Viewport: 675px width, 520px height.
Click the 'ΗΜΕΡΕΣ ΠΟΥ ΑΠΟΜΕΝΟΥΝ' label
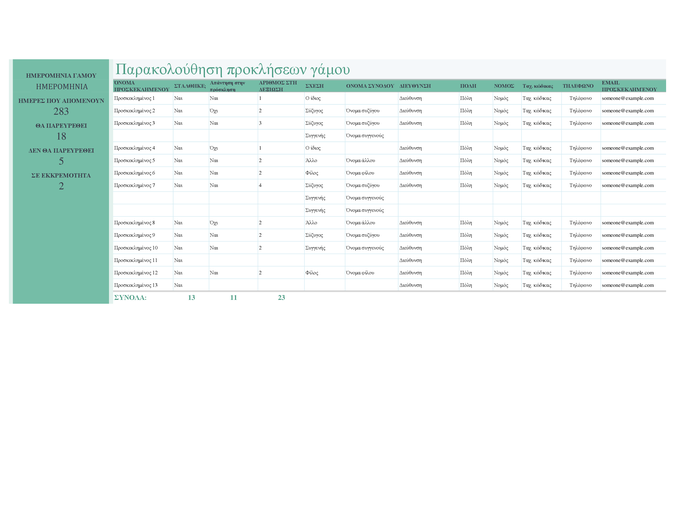coord(61,100)
